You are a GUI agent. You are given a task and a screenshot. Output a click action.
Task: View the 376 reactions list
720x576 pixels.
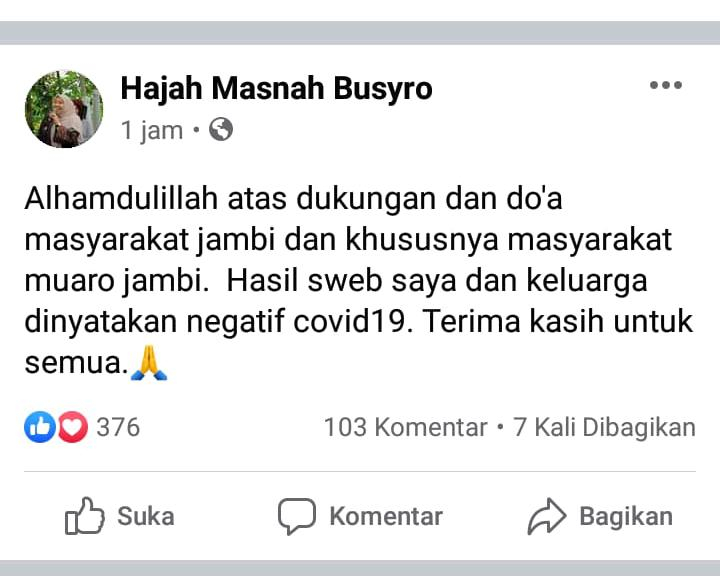tap(118, 427)
